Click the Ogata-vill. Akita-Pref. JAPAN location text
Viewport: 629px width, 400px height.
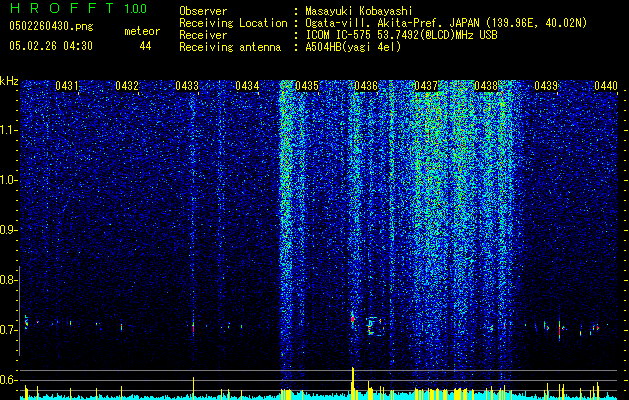[446, 23]
